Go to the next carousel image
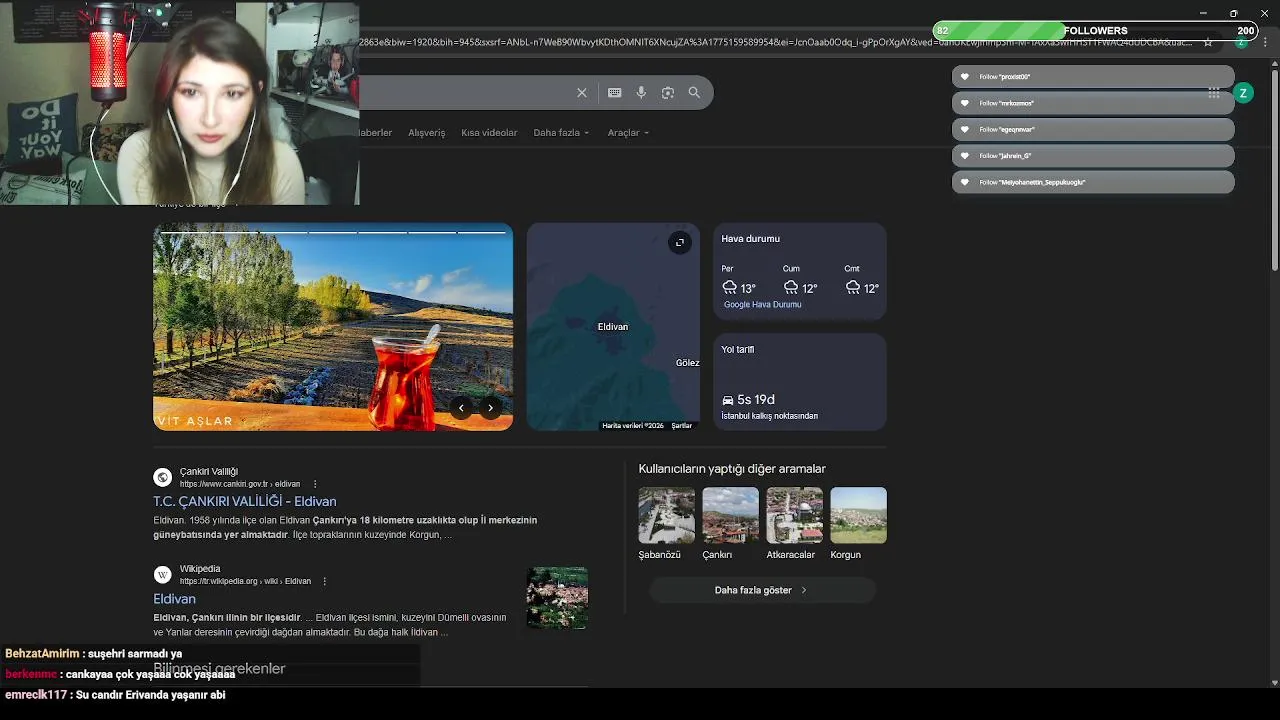The height and width of the screenshot is (720, 1280). pyautogui.click(x=490, y=407)
